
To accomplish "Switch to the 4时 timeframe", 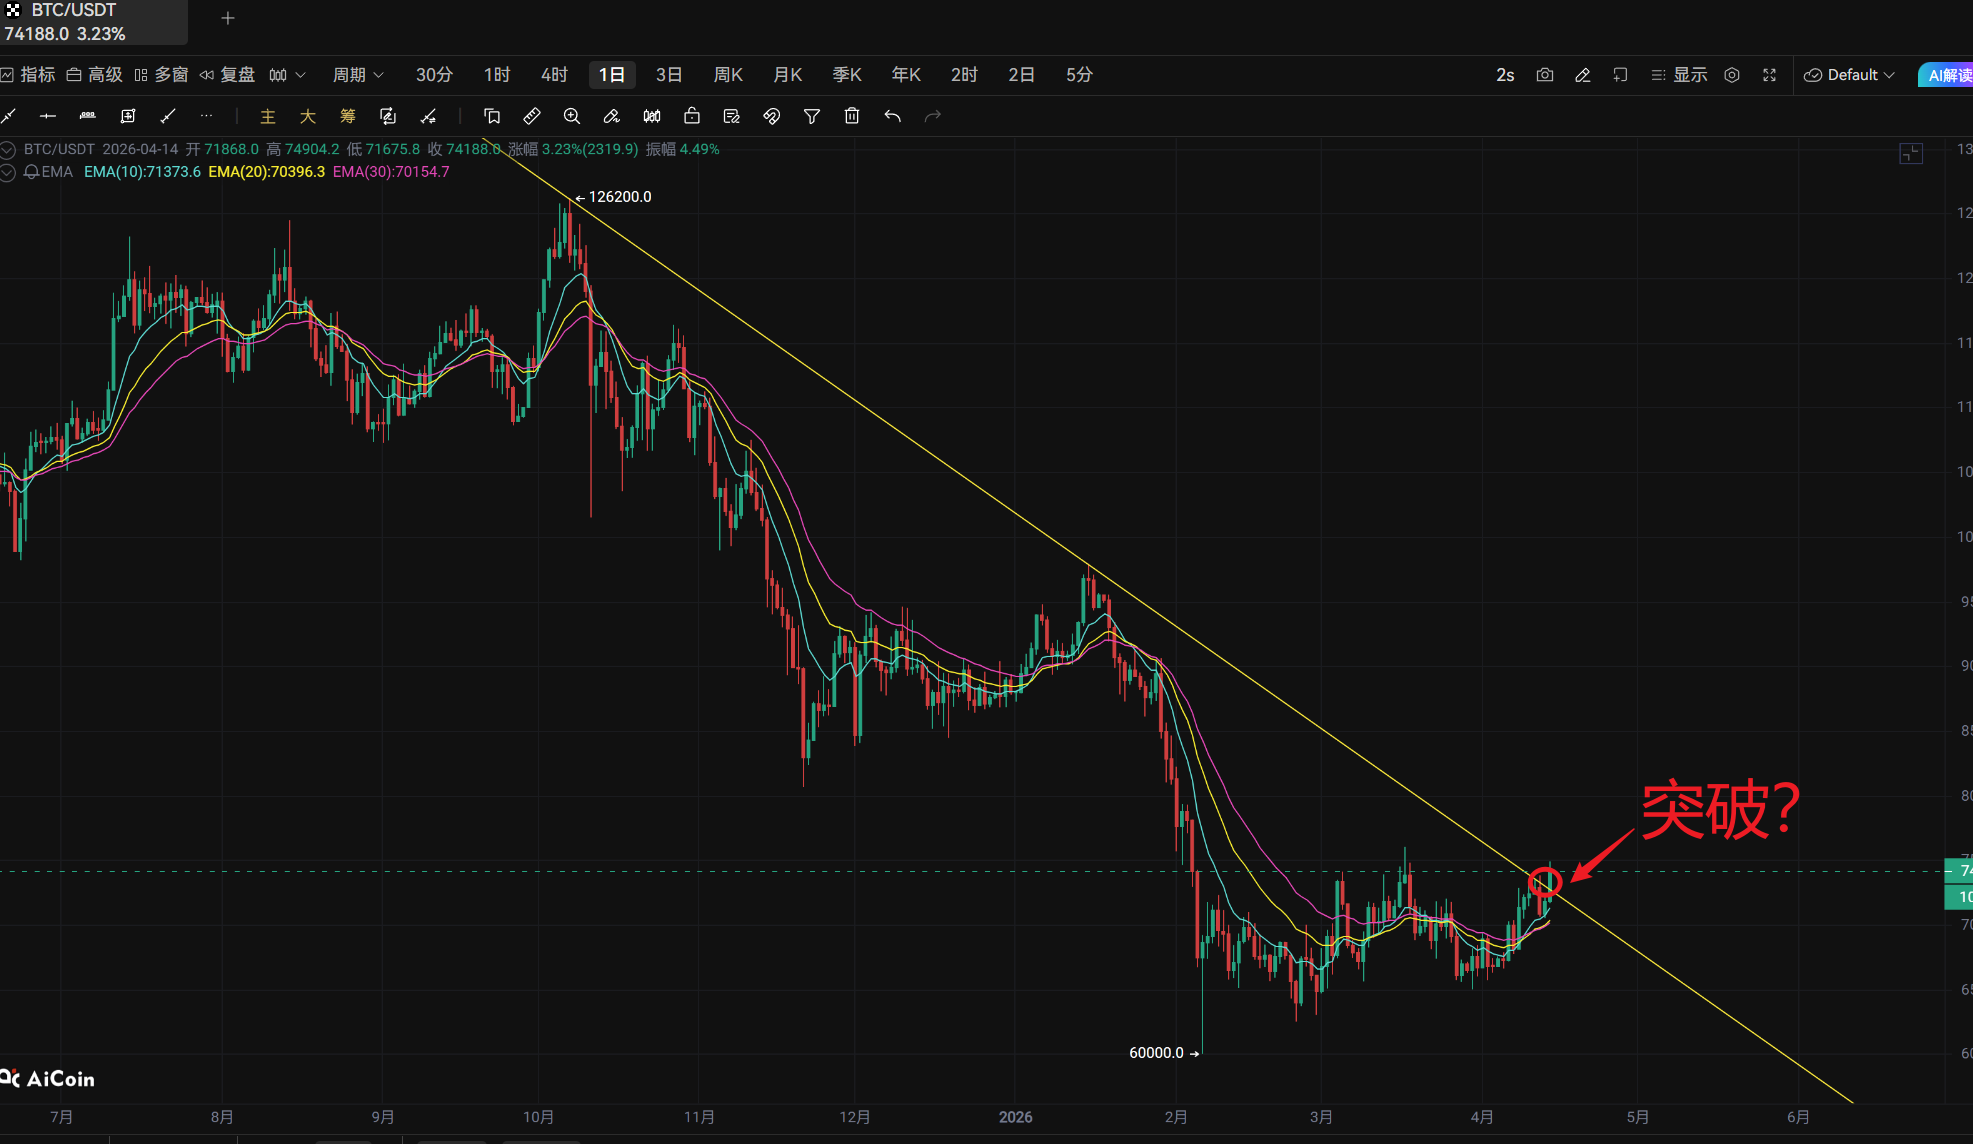I will [554, 75].
